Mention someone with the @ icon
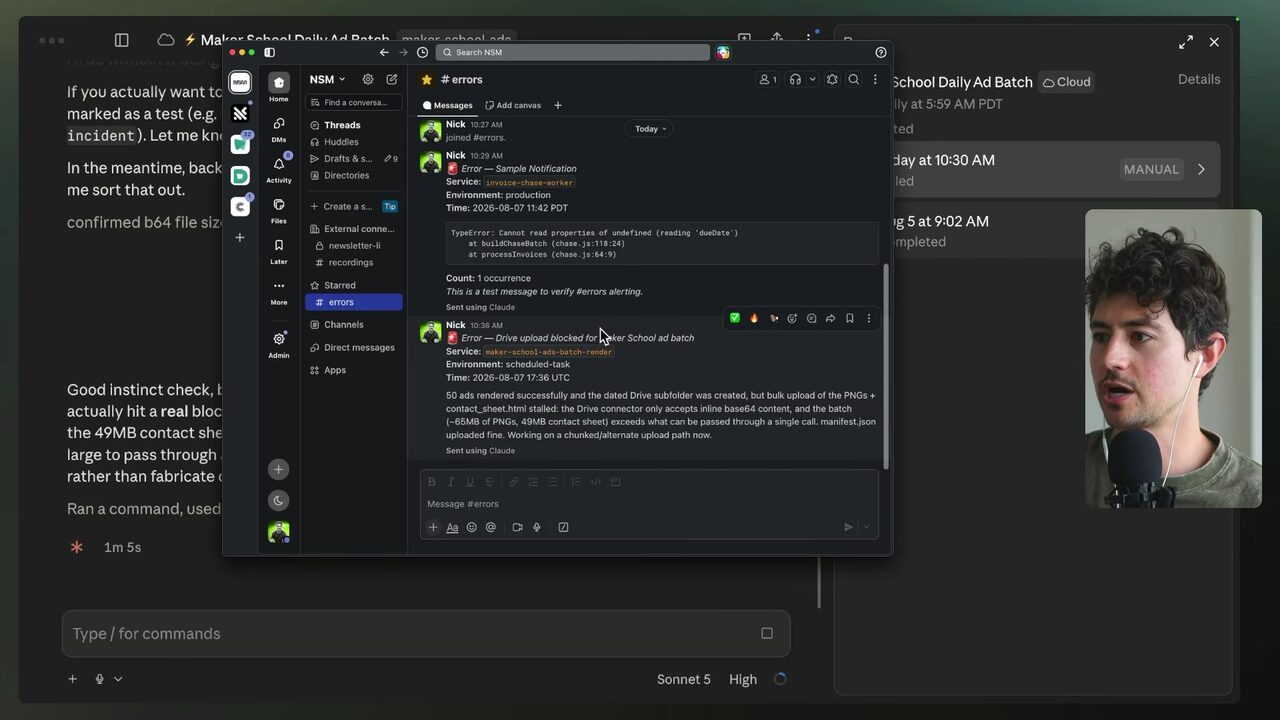The width and height of the screenshot is (1280, 720). pyautogui.click(x=490, y=527)
